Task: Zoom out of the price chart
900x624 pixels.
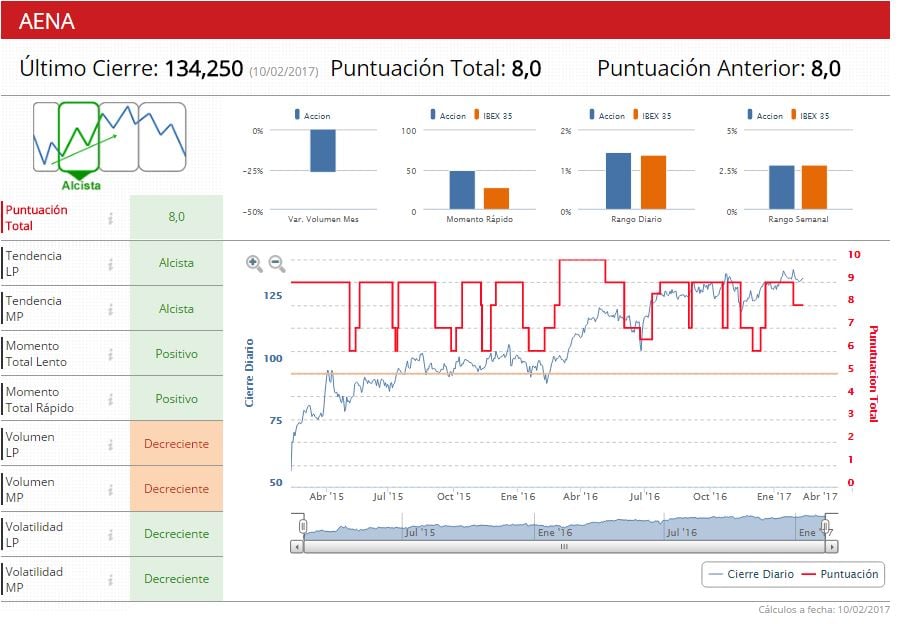Action: coord(277,263)
